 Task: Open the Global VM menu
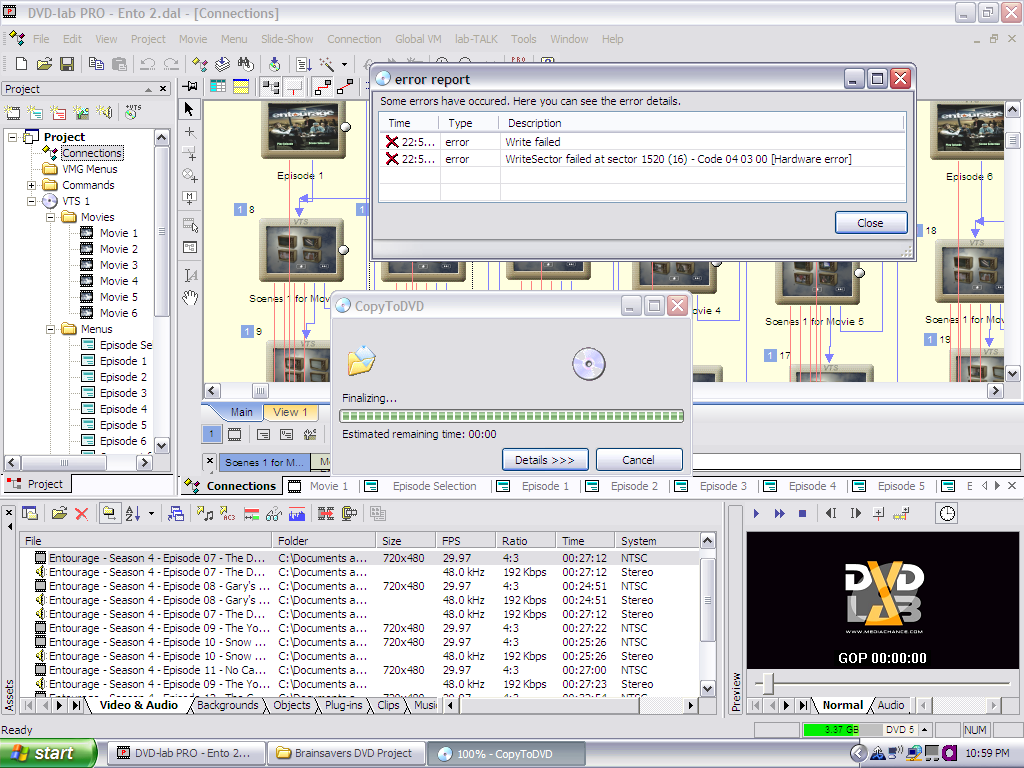(418, 39)
